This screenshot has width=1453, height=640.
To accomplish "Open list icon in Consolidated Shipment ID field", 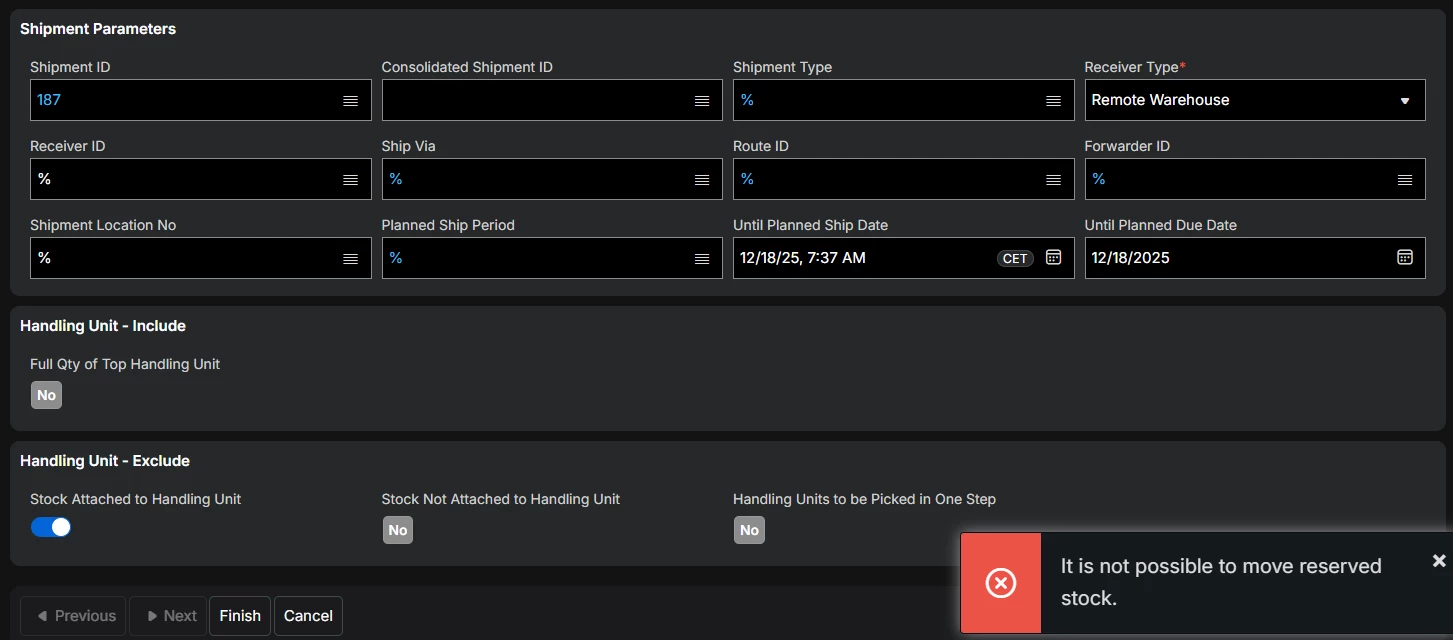I will 702,101.
